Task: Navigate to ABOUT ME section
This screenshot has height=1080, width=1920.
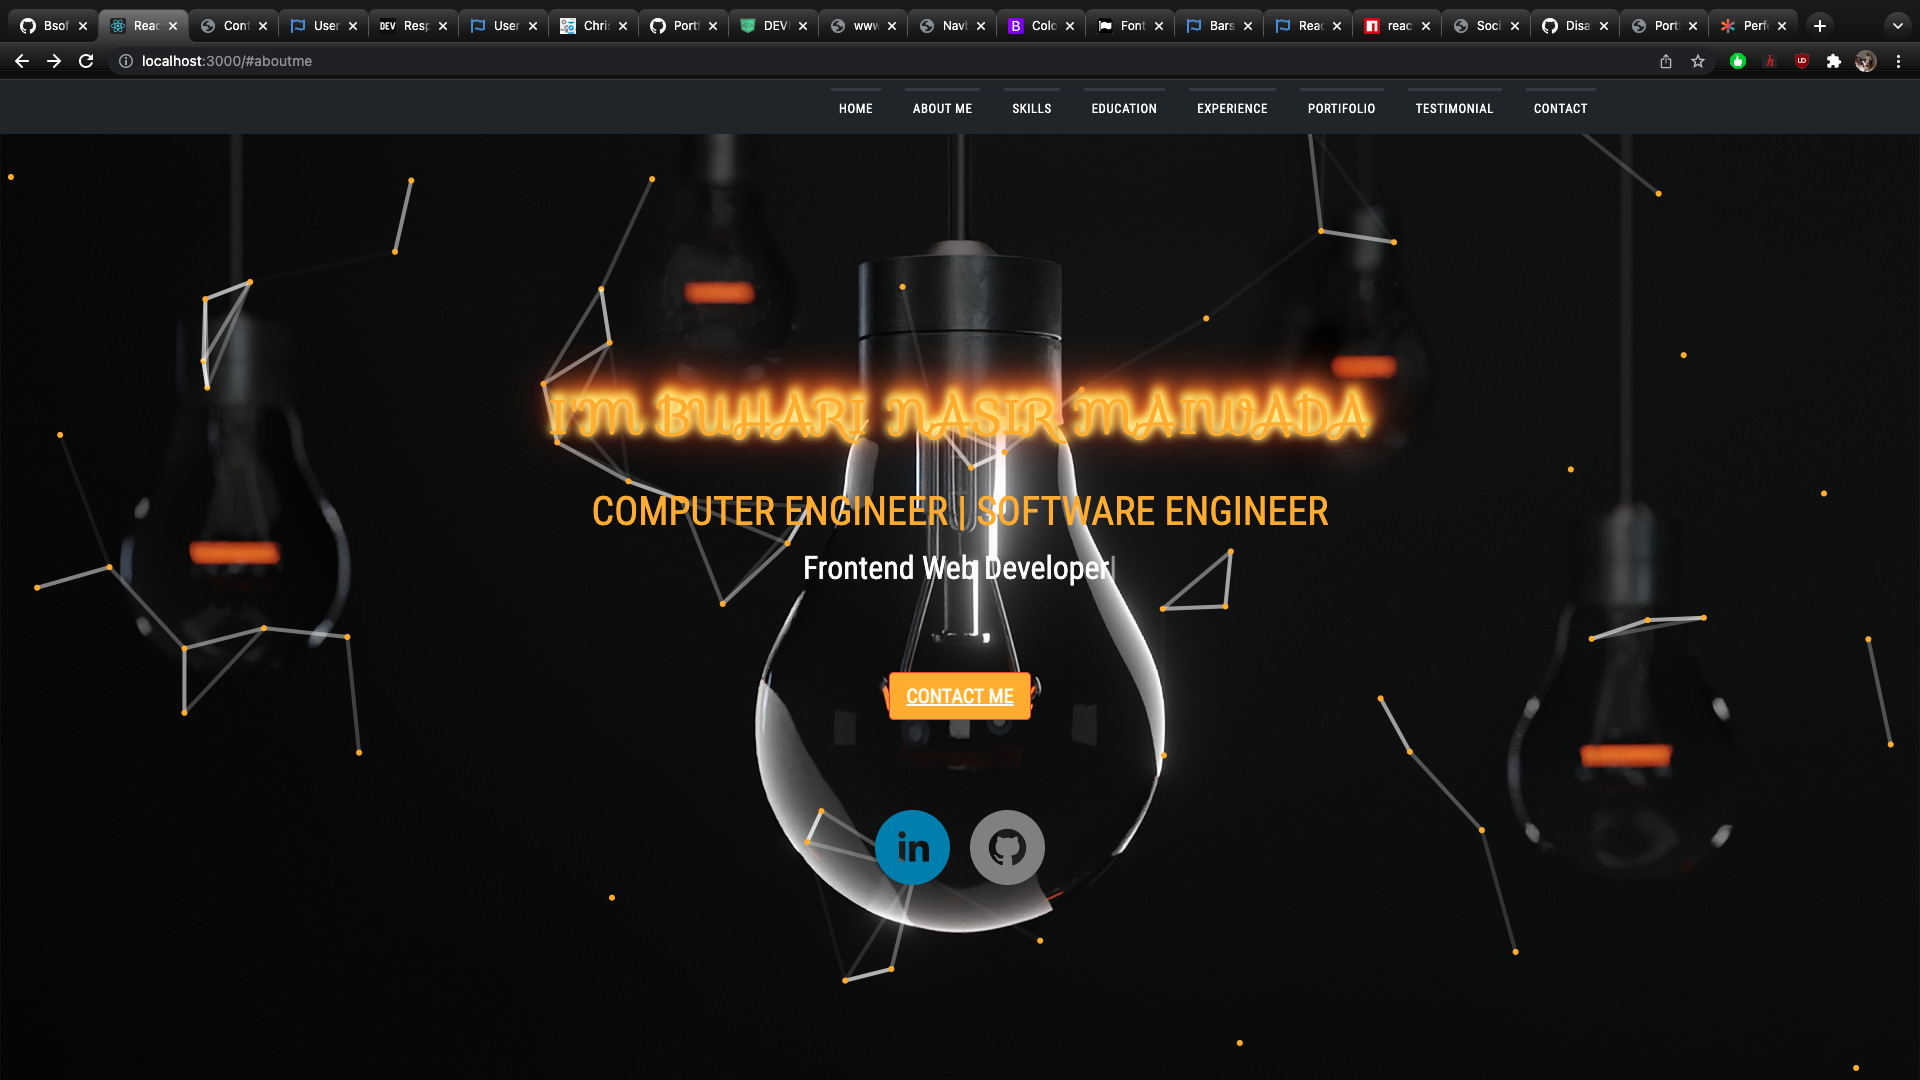Action: click(x=942, y=108)
